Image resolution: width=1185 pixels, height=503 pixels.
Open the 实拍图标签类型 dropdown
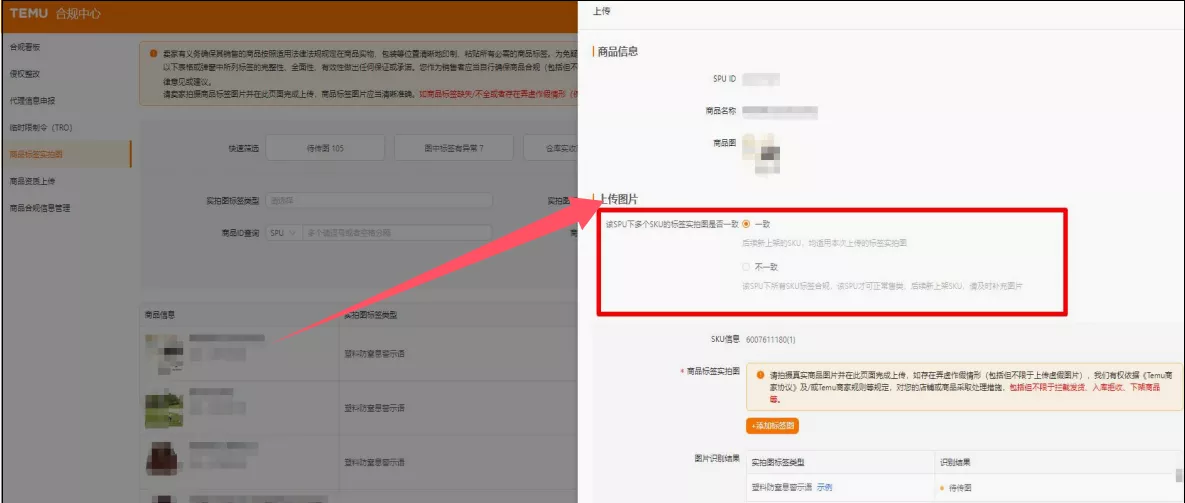click(x=379, y=201)
